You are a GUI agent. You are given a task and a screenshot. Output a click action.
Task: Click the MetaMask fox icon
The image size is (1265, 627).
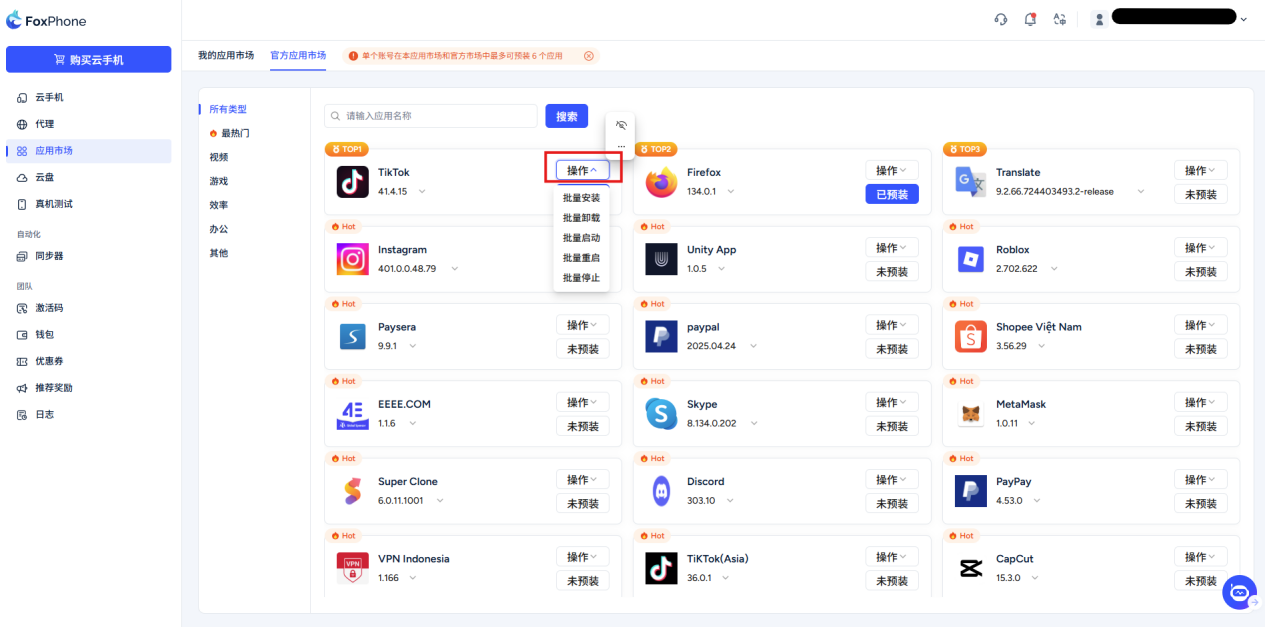tap(970, 413)
